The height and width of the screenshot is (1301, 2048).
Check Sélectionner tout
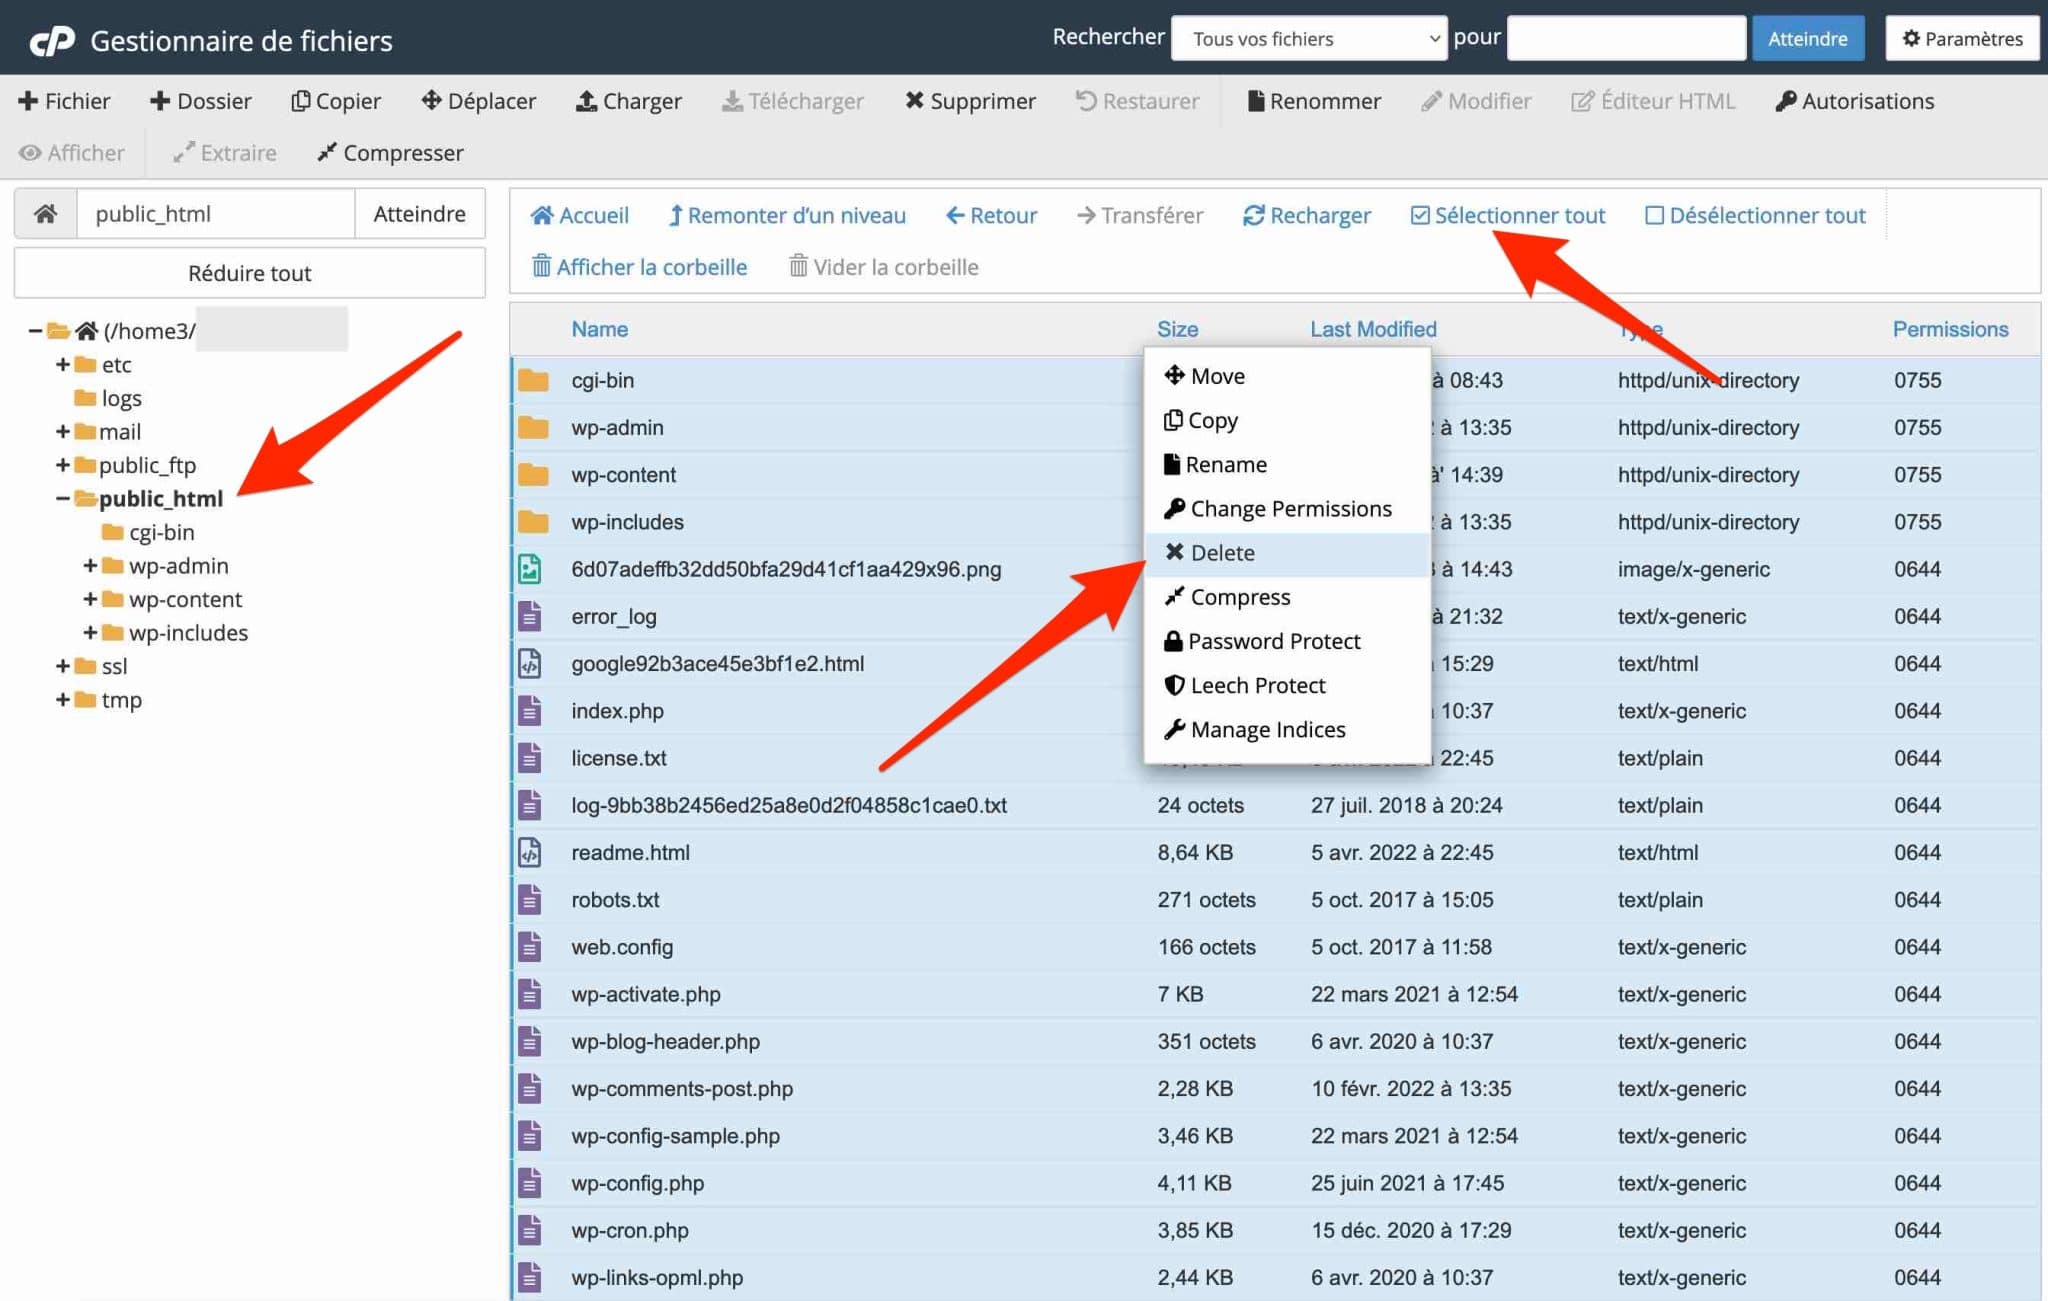tap(1507, 215)
